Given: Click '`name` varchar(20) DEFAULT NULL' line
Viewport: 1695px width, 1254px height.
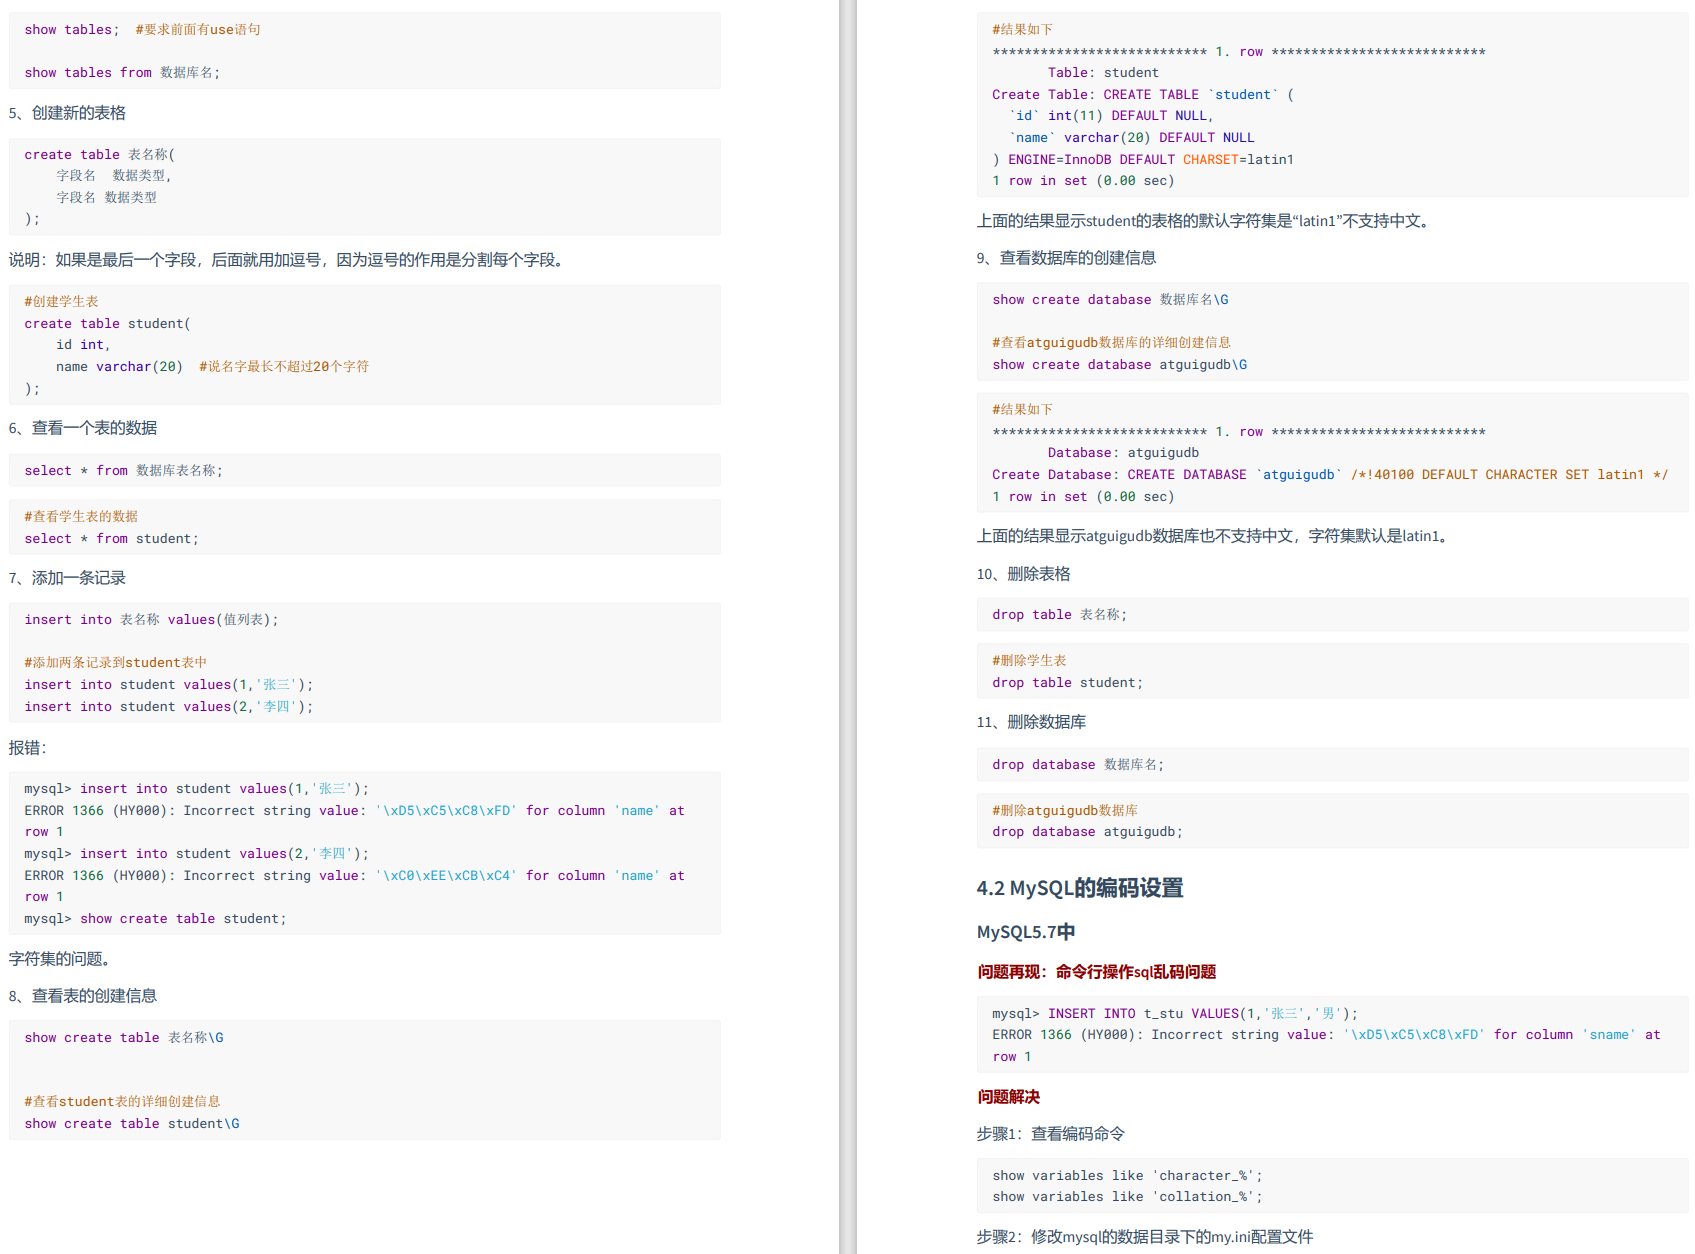Looking at the screenshot, I should coord(1131,138).
